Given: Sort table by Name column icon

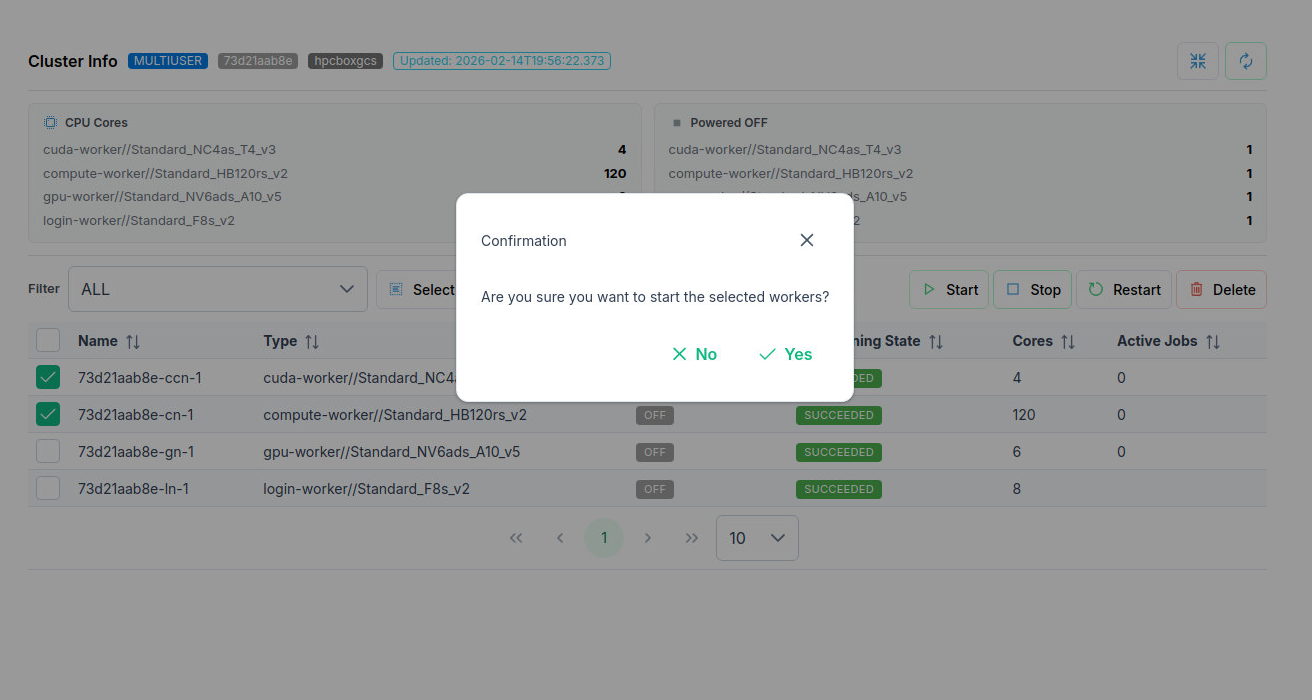Looking at the screenshot, I should coord(133,341).
